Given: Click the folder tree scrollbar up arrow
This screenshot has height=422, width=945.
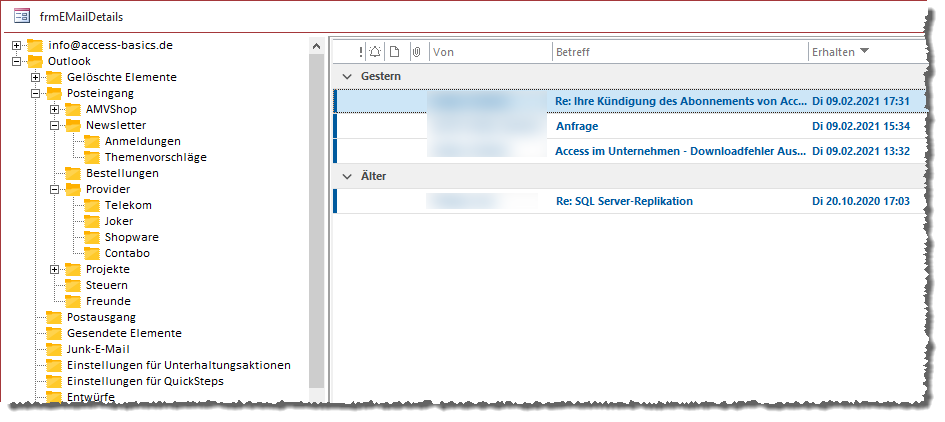Looking at the screenshot, I should pos(316,45).
